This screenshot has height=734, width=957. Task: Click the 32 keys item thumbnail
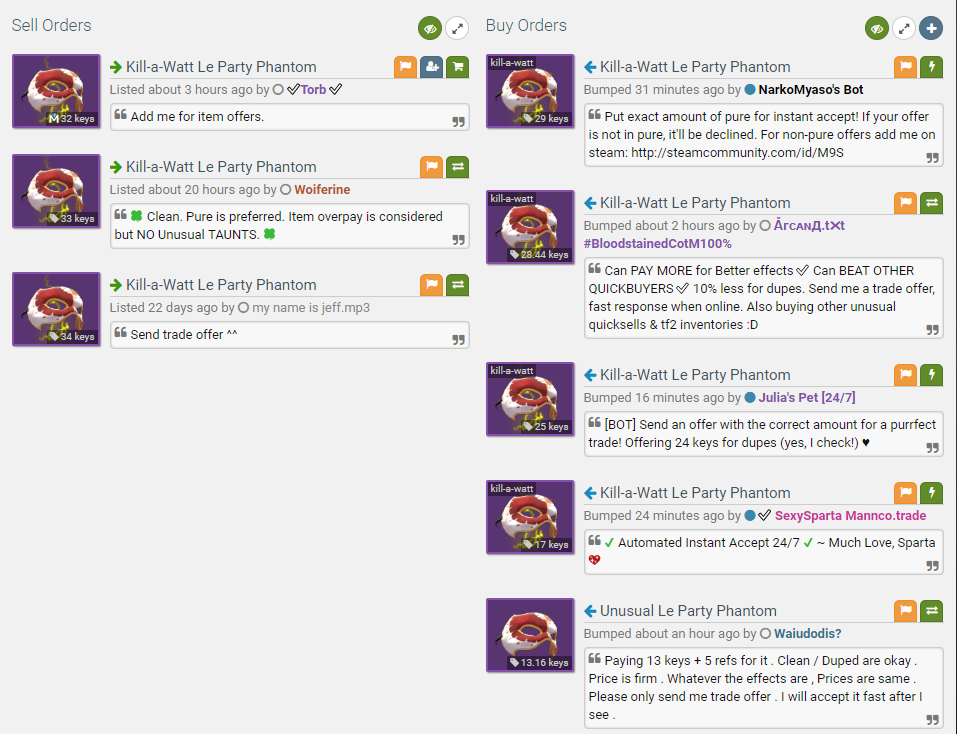pyautogui.click(x=56, y=91)
